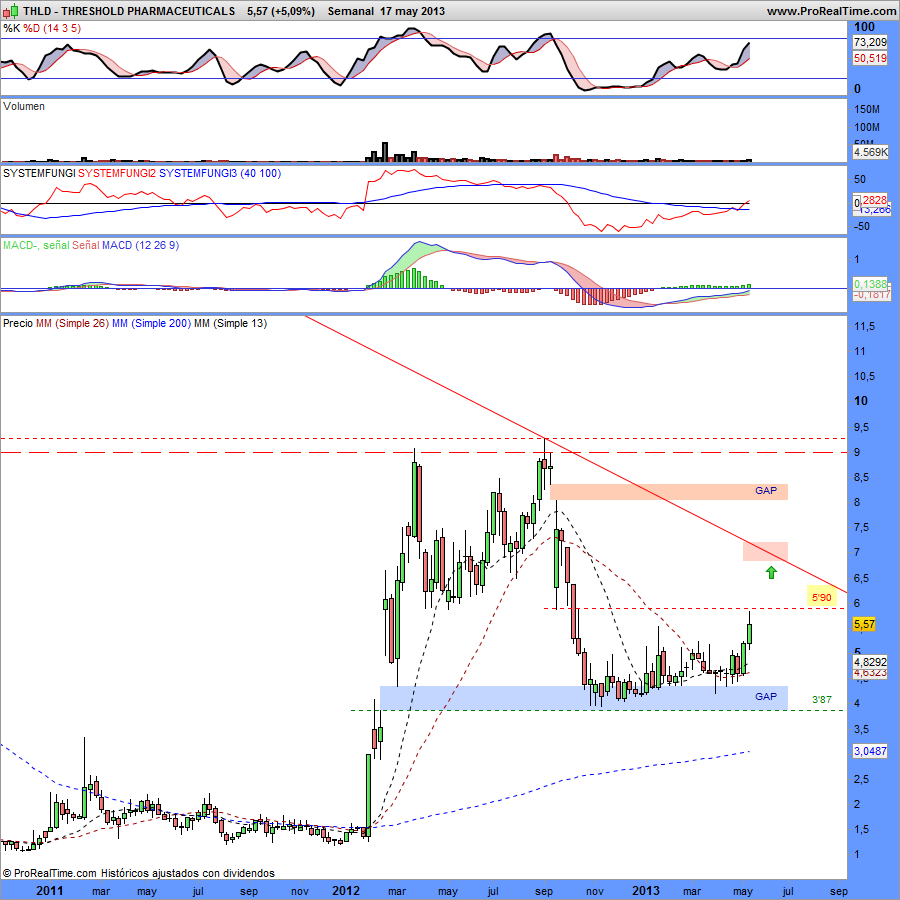Click the 2013 year on the time axis

pos(646,891)
